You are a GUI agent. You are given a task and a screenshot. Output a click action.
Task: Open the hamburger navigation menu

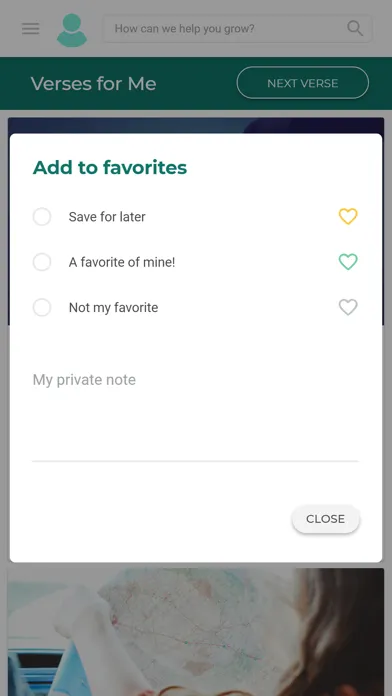click(31, 29)
